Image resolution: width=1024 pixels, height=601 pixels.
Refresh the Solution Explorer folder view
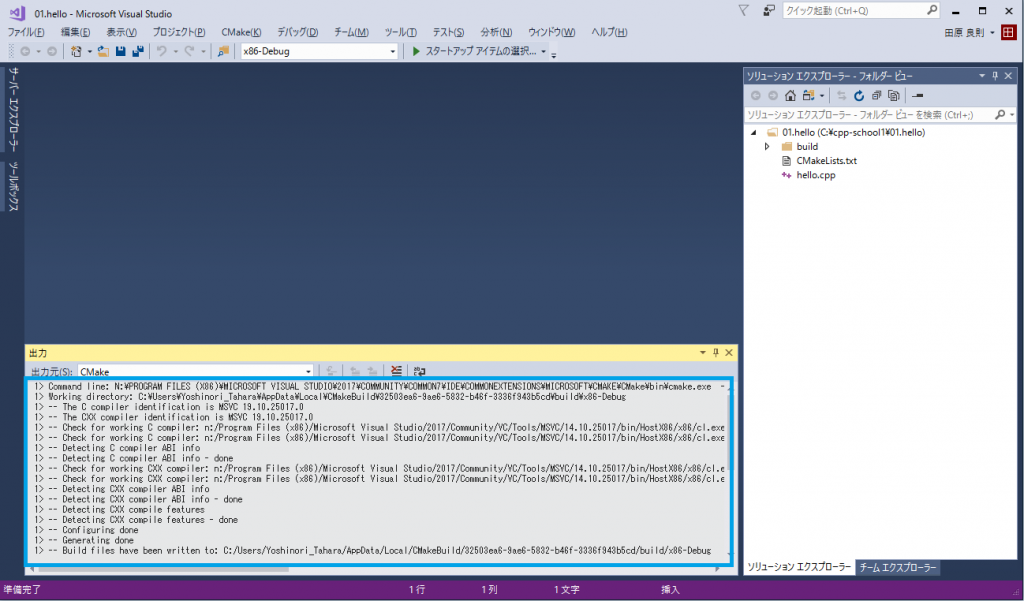[859, 95]
